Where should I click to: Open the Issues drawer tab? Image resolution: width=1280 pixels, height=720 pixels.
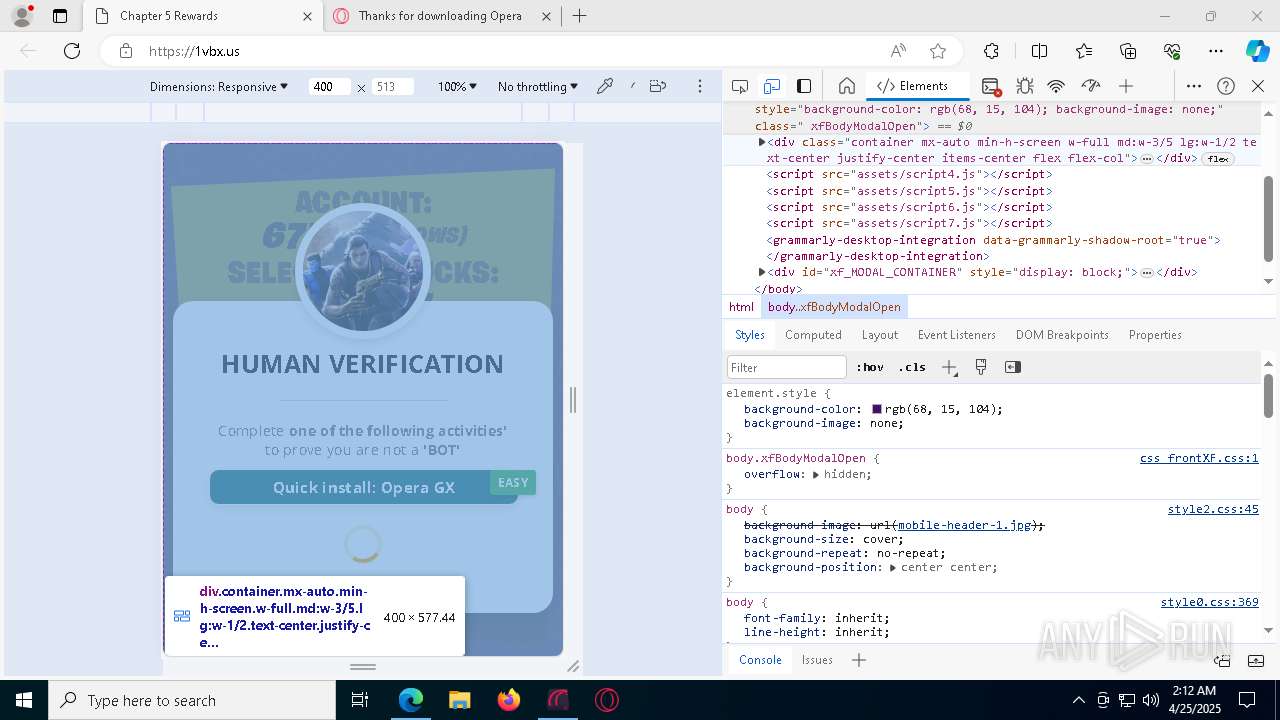[817, 660]
